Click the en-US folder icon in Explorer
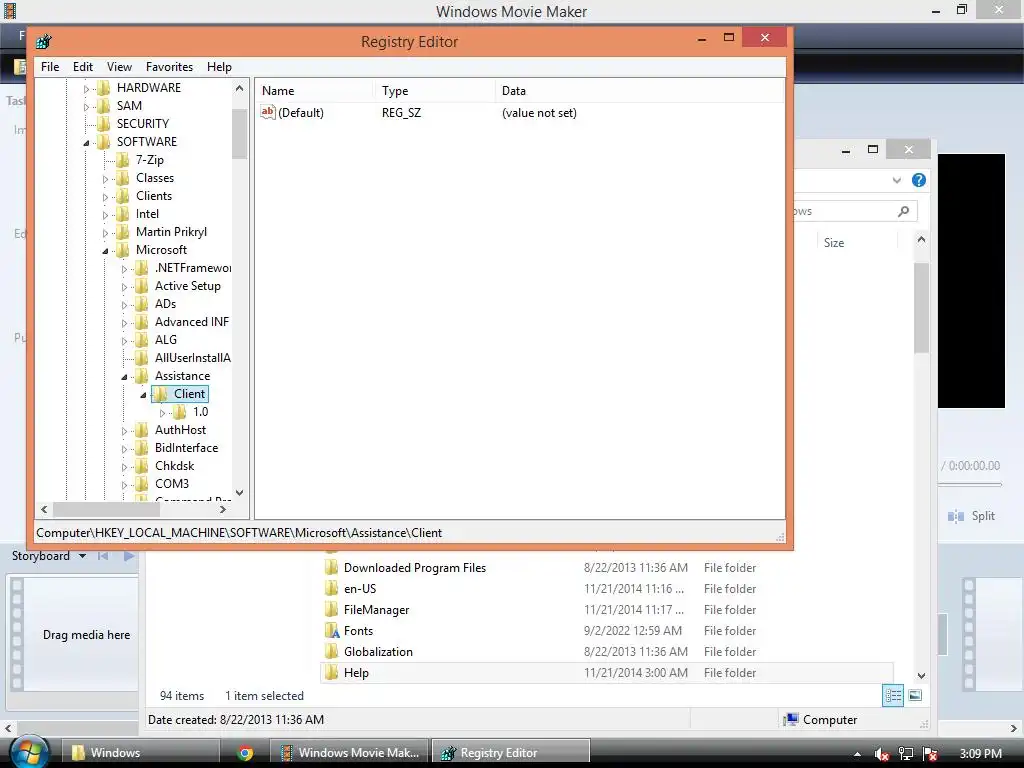The width and height of the screenshot is (1024, 768). point(332,588)
